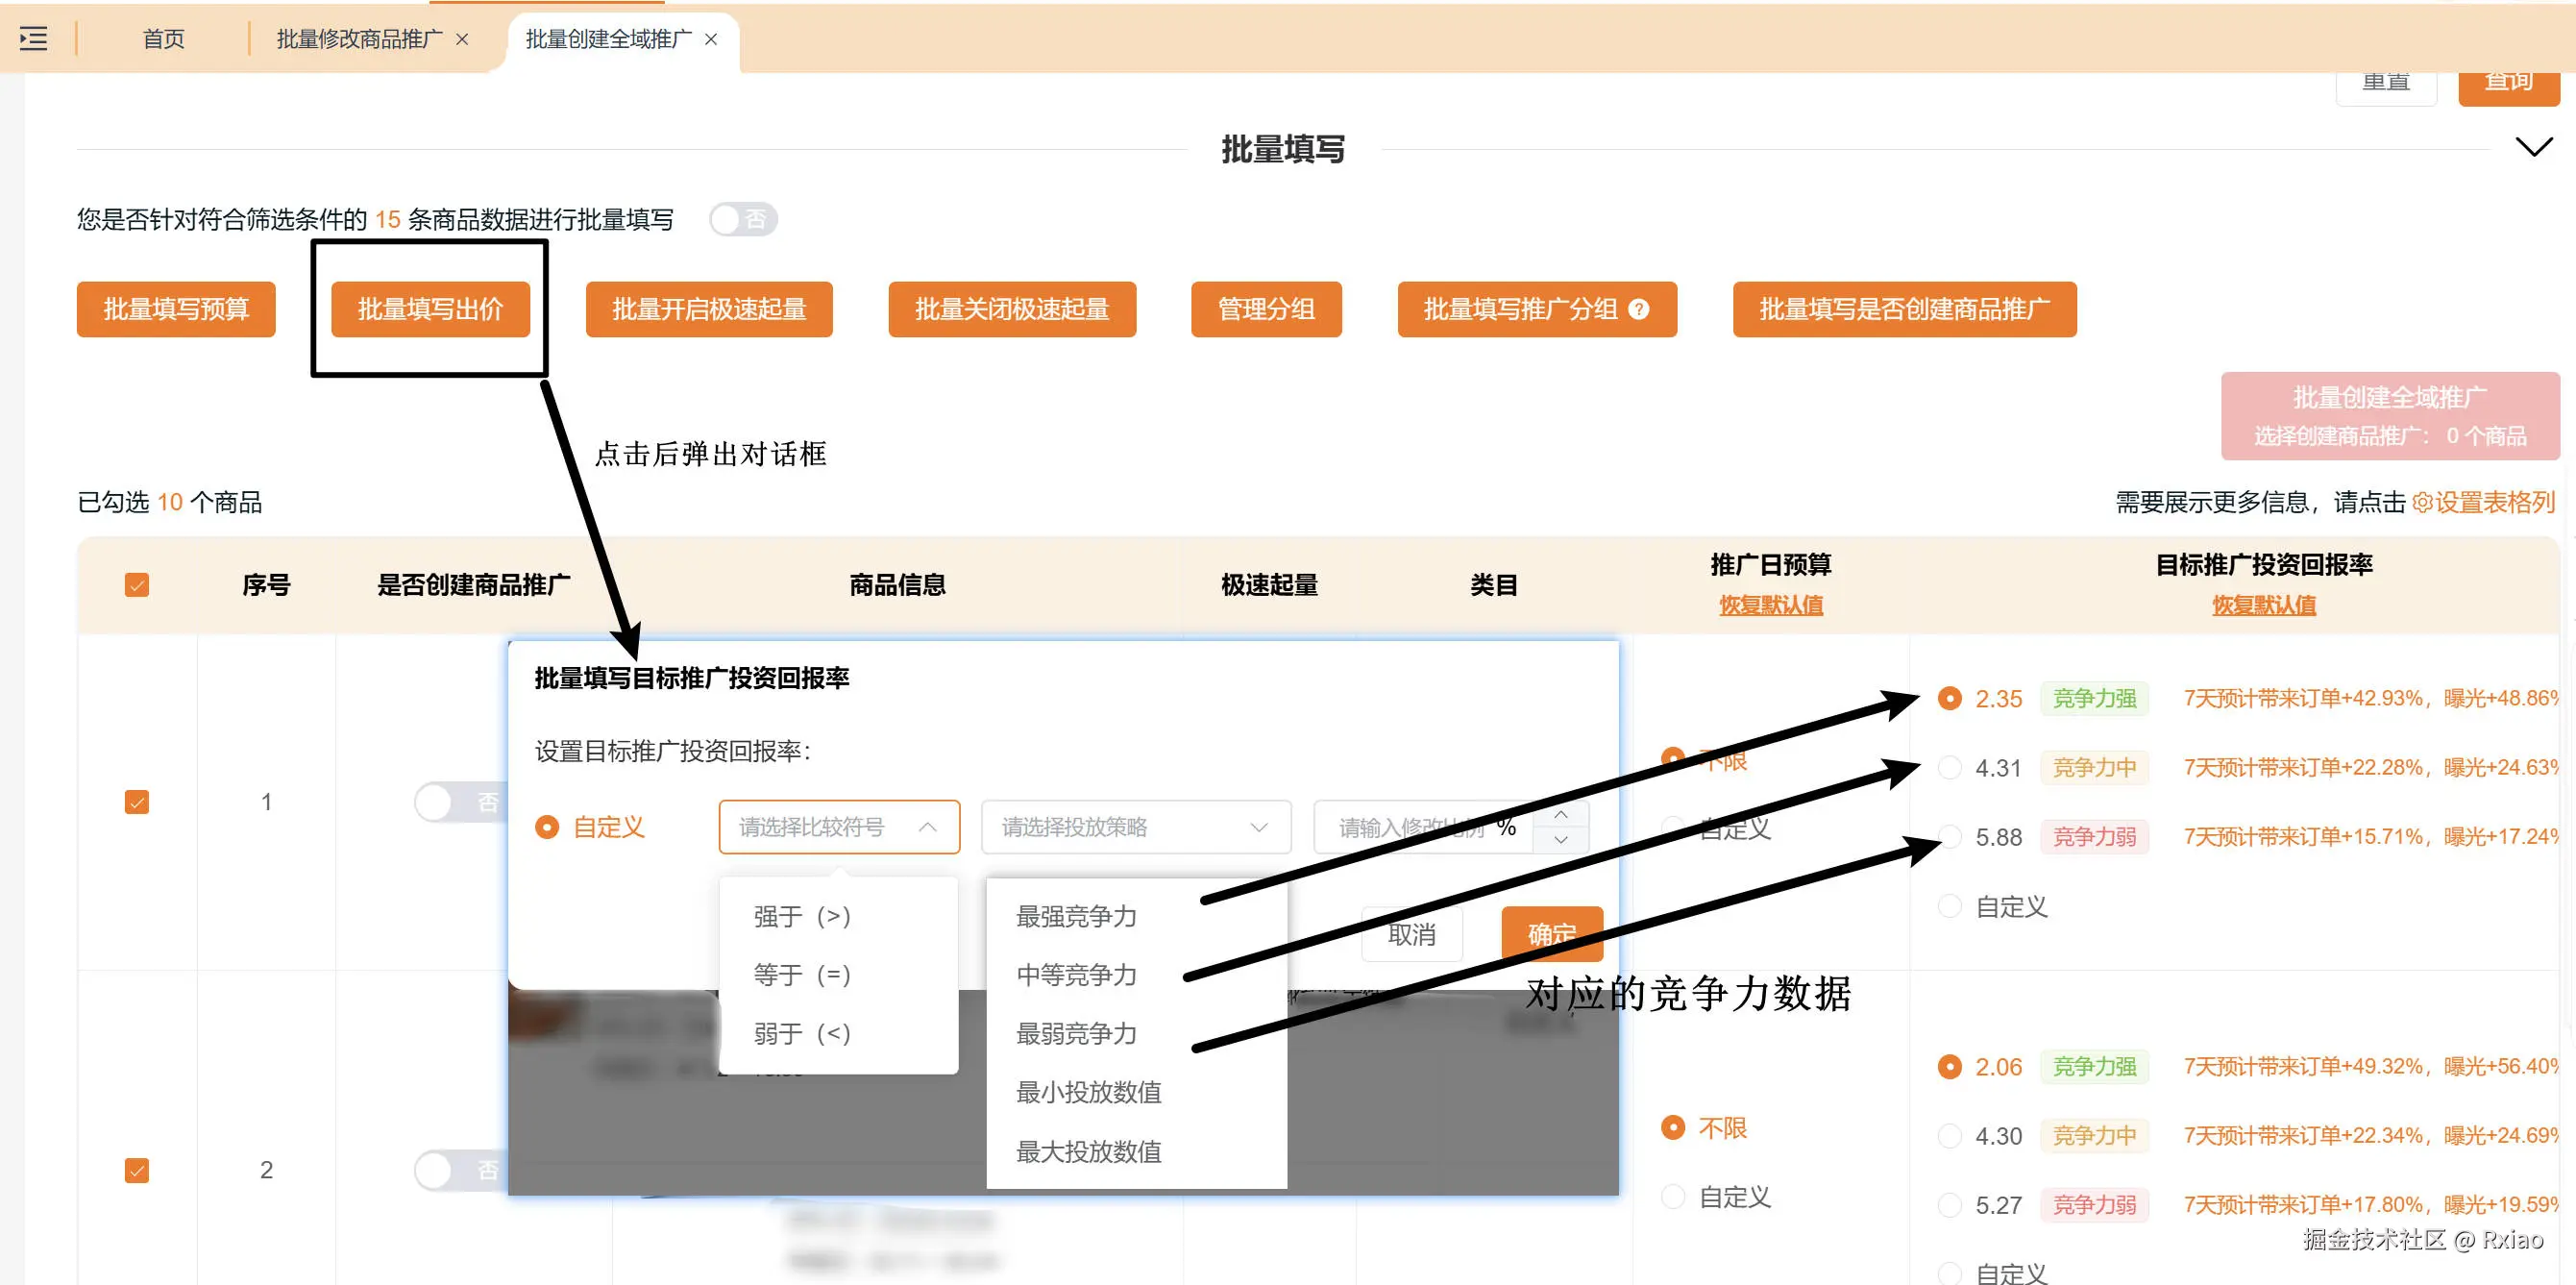Screen dimensions: 2576x1285
Task: Click the 竞争力中 tag beside 4.31
Action: pos(2094,767)
